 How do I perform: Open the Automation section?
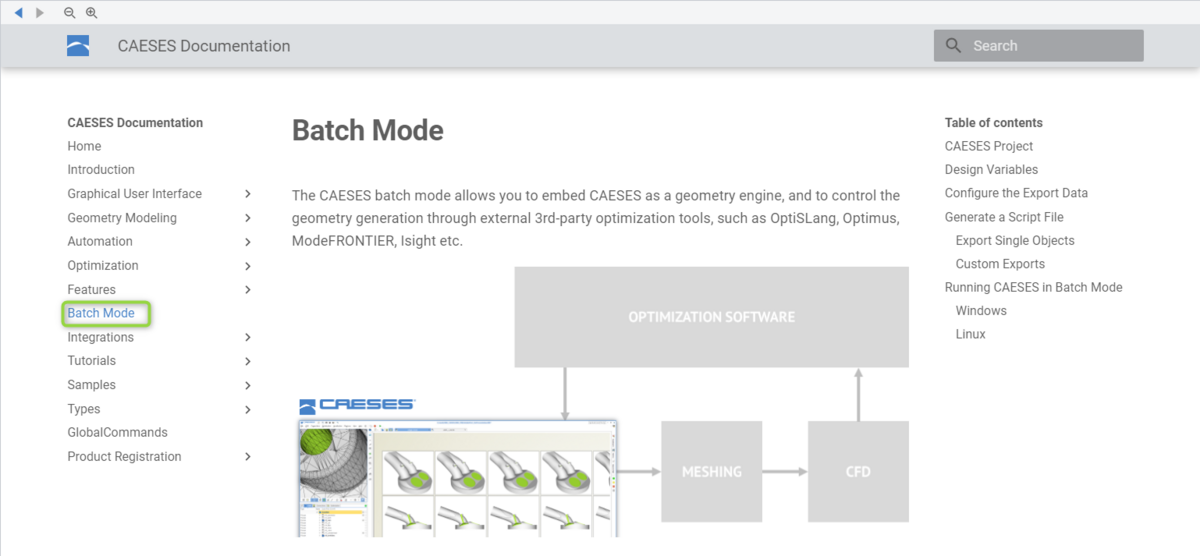pyautogui.click(x=100, y=241)
